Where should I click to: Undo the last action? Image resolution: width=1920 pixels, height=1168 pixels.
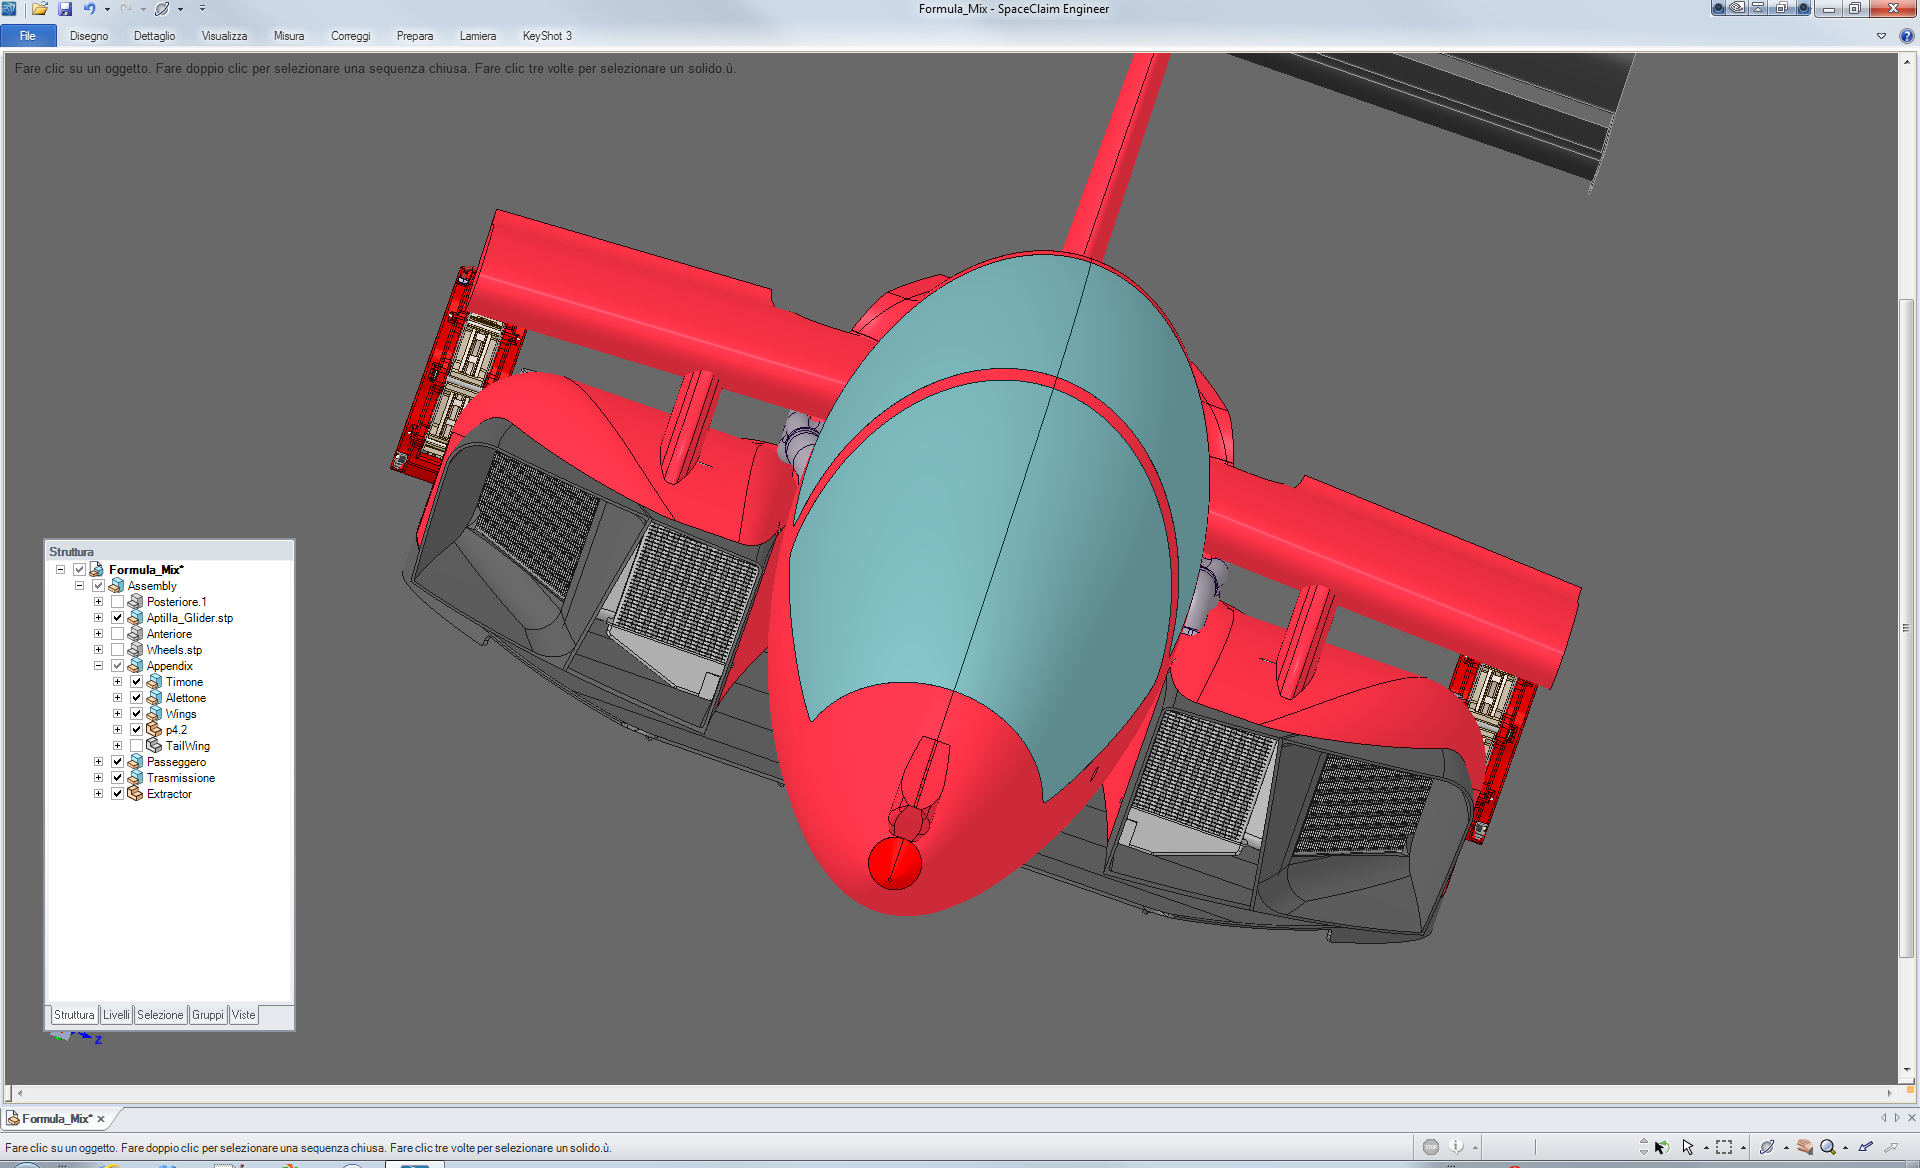(90, 9)
